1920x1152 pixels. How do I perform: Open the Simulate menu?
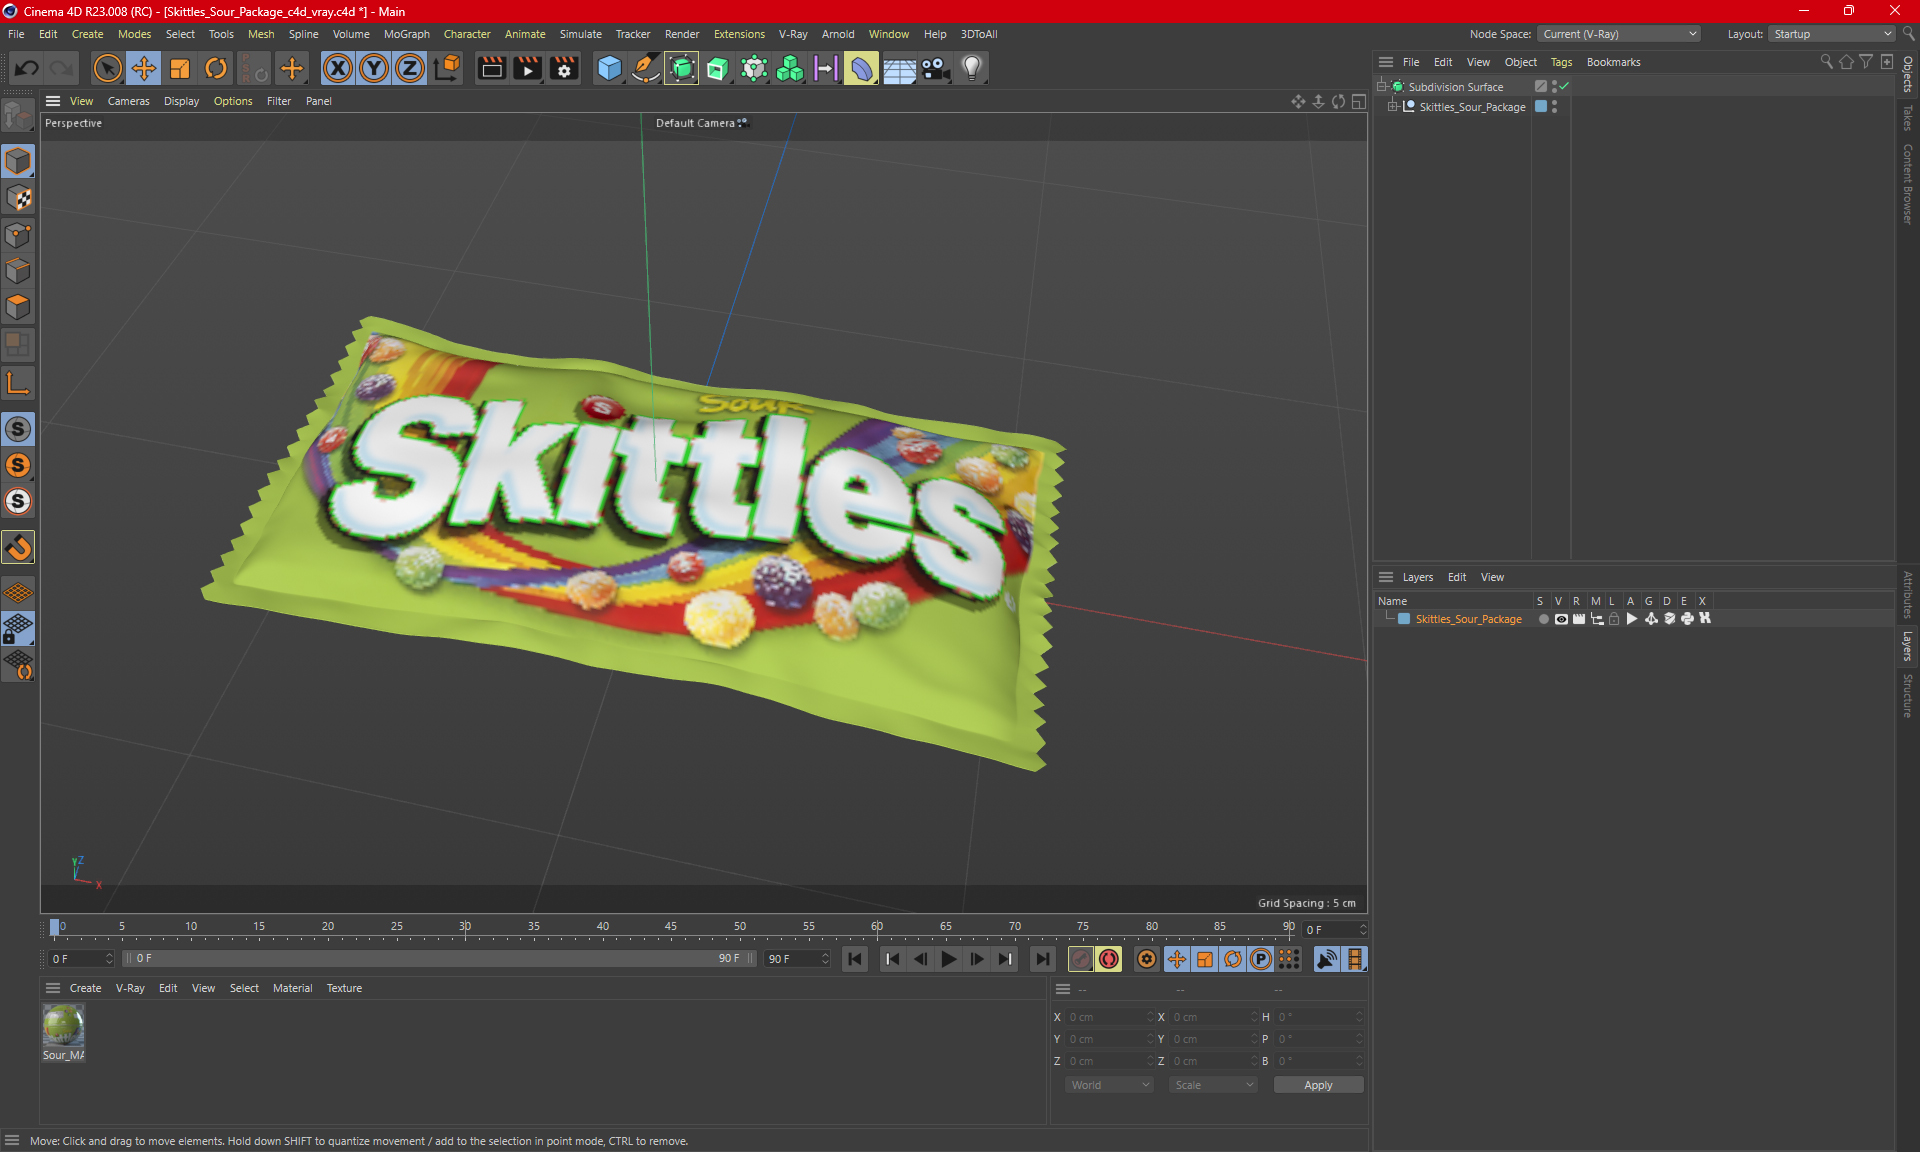click(x=580, y=34)
